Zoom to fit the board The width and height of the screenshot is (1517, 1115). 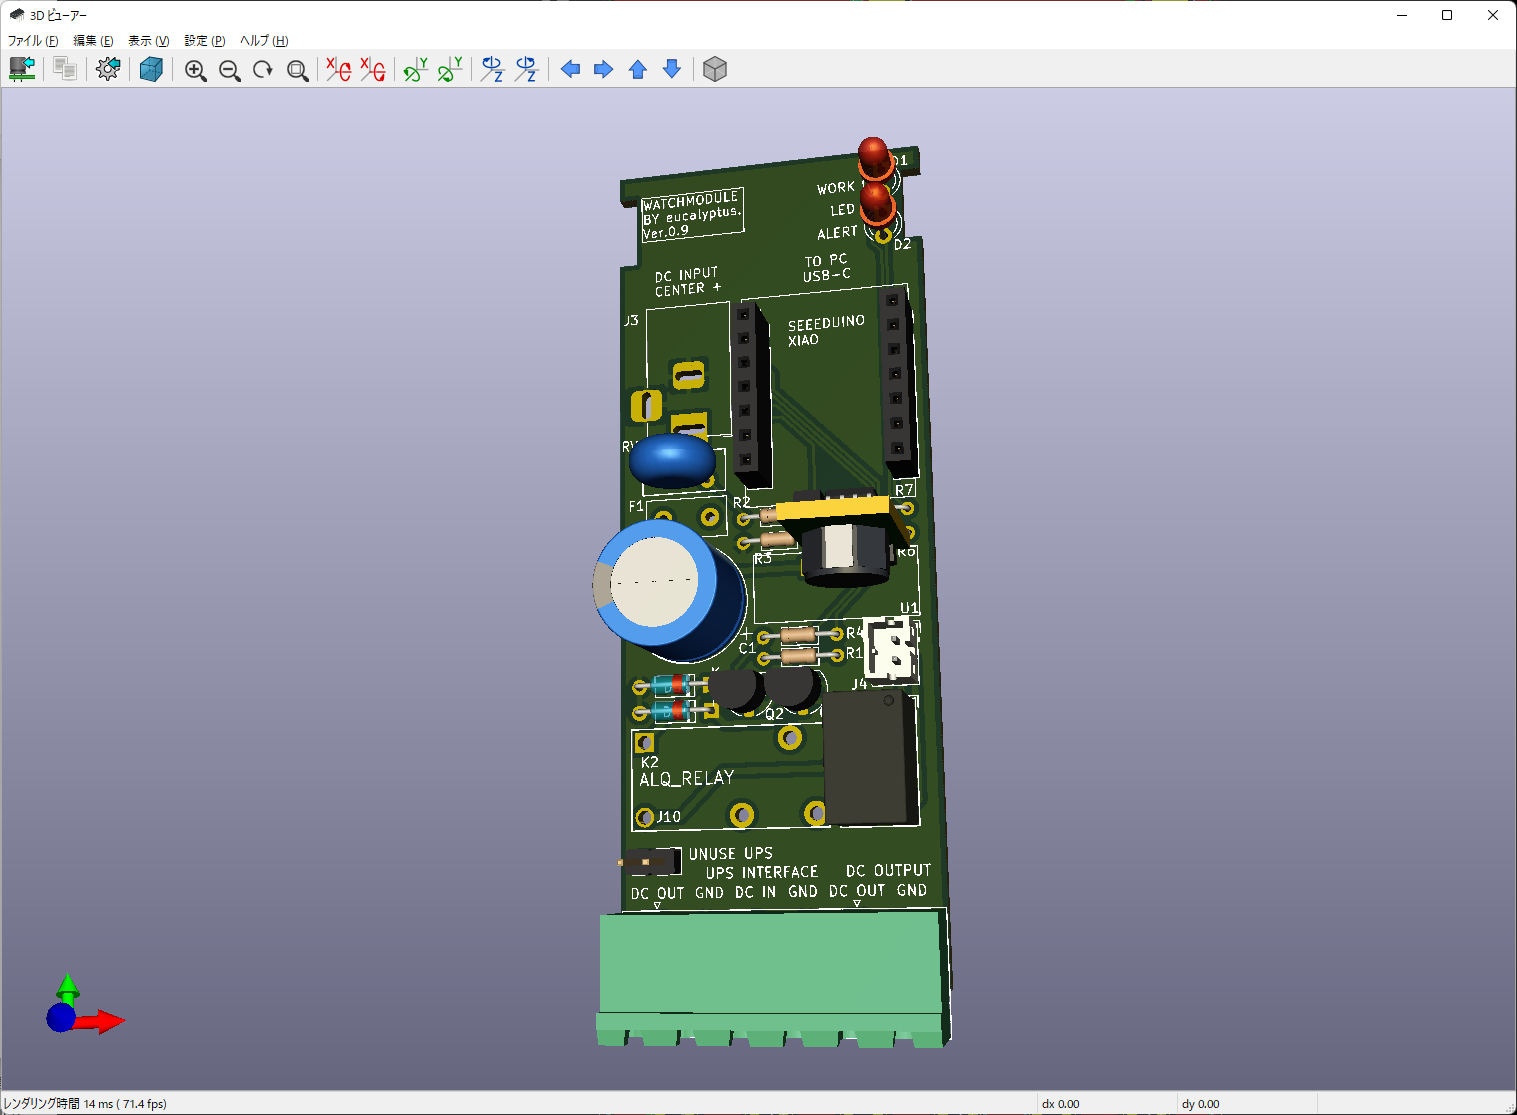tap(297, 70)
